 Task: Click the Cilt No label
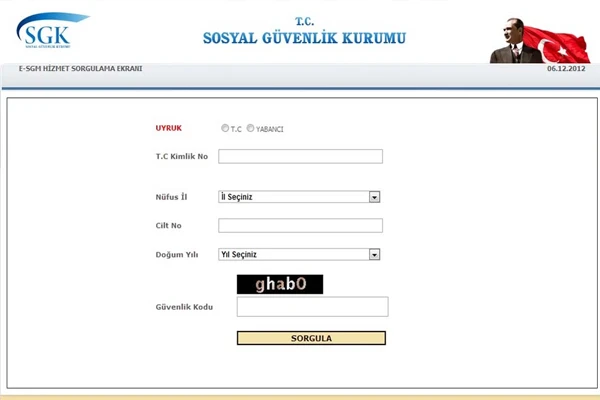168,225
